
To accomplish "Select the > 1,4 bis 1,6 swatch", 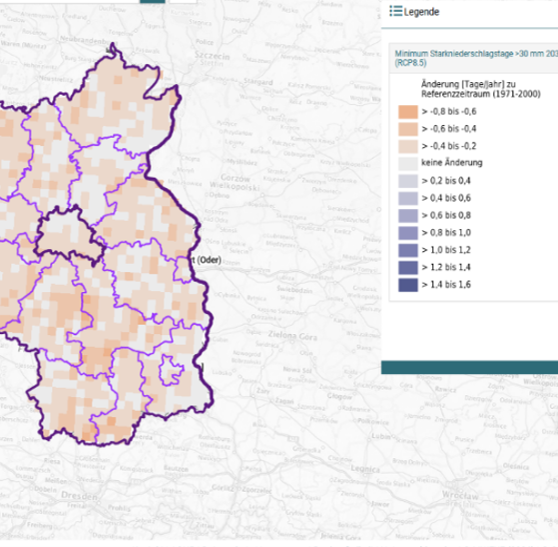I will [408, 285].
